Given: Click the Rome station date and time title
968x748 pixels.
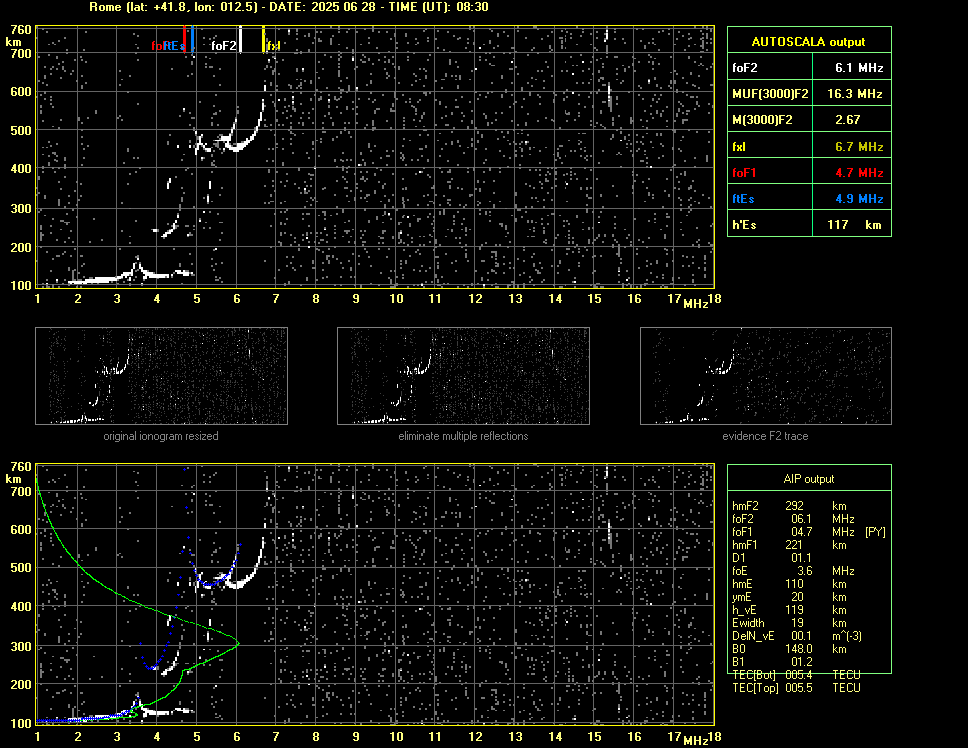Looking at the screenshot, I should tap(288, 7).
